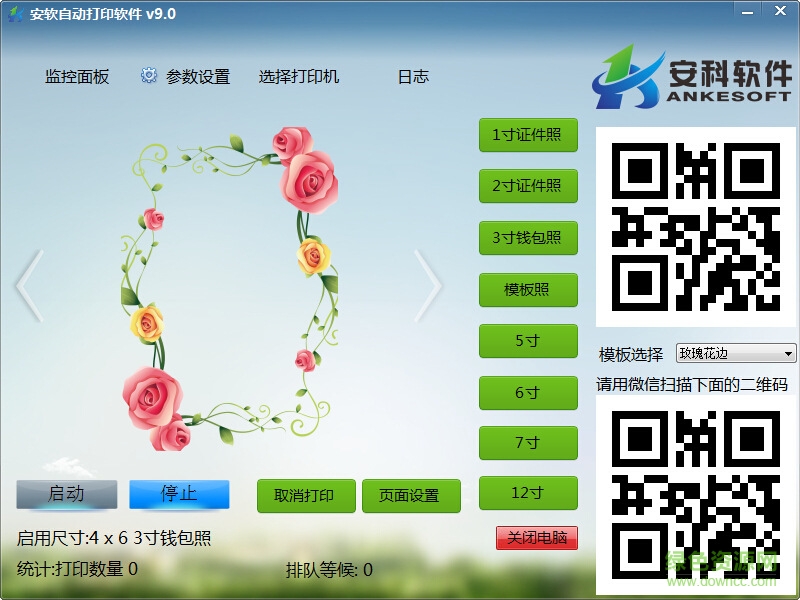800x600 pixels.
Task: Click the gear icon beside 参数设置
Action: (x=147, y=74)
